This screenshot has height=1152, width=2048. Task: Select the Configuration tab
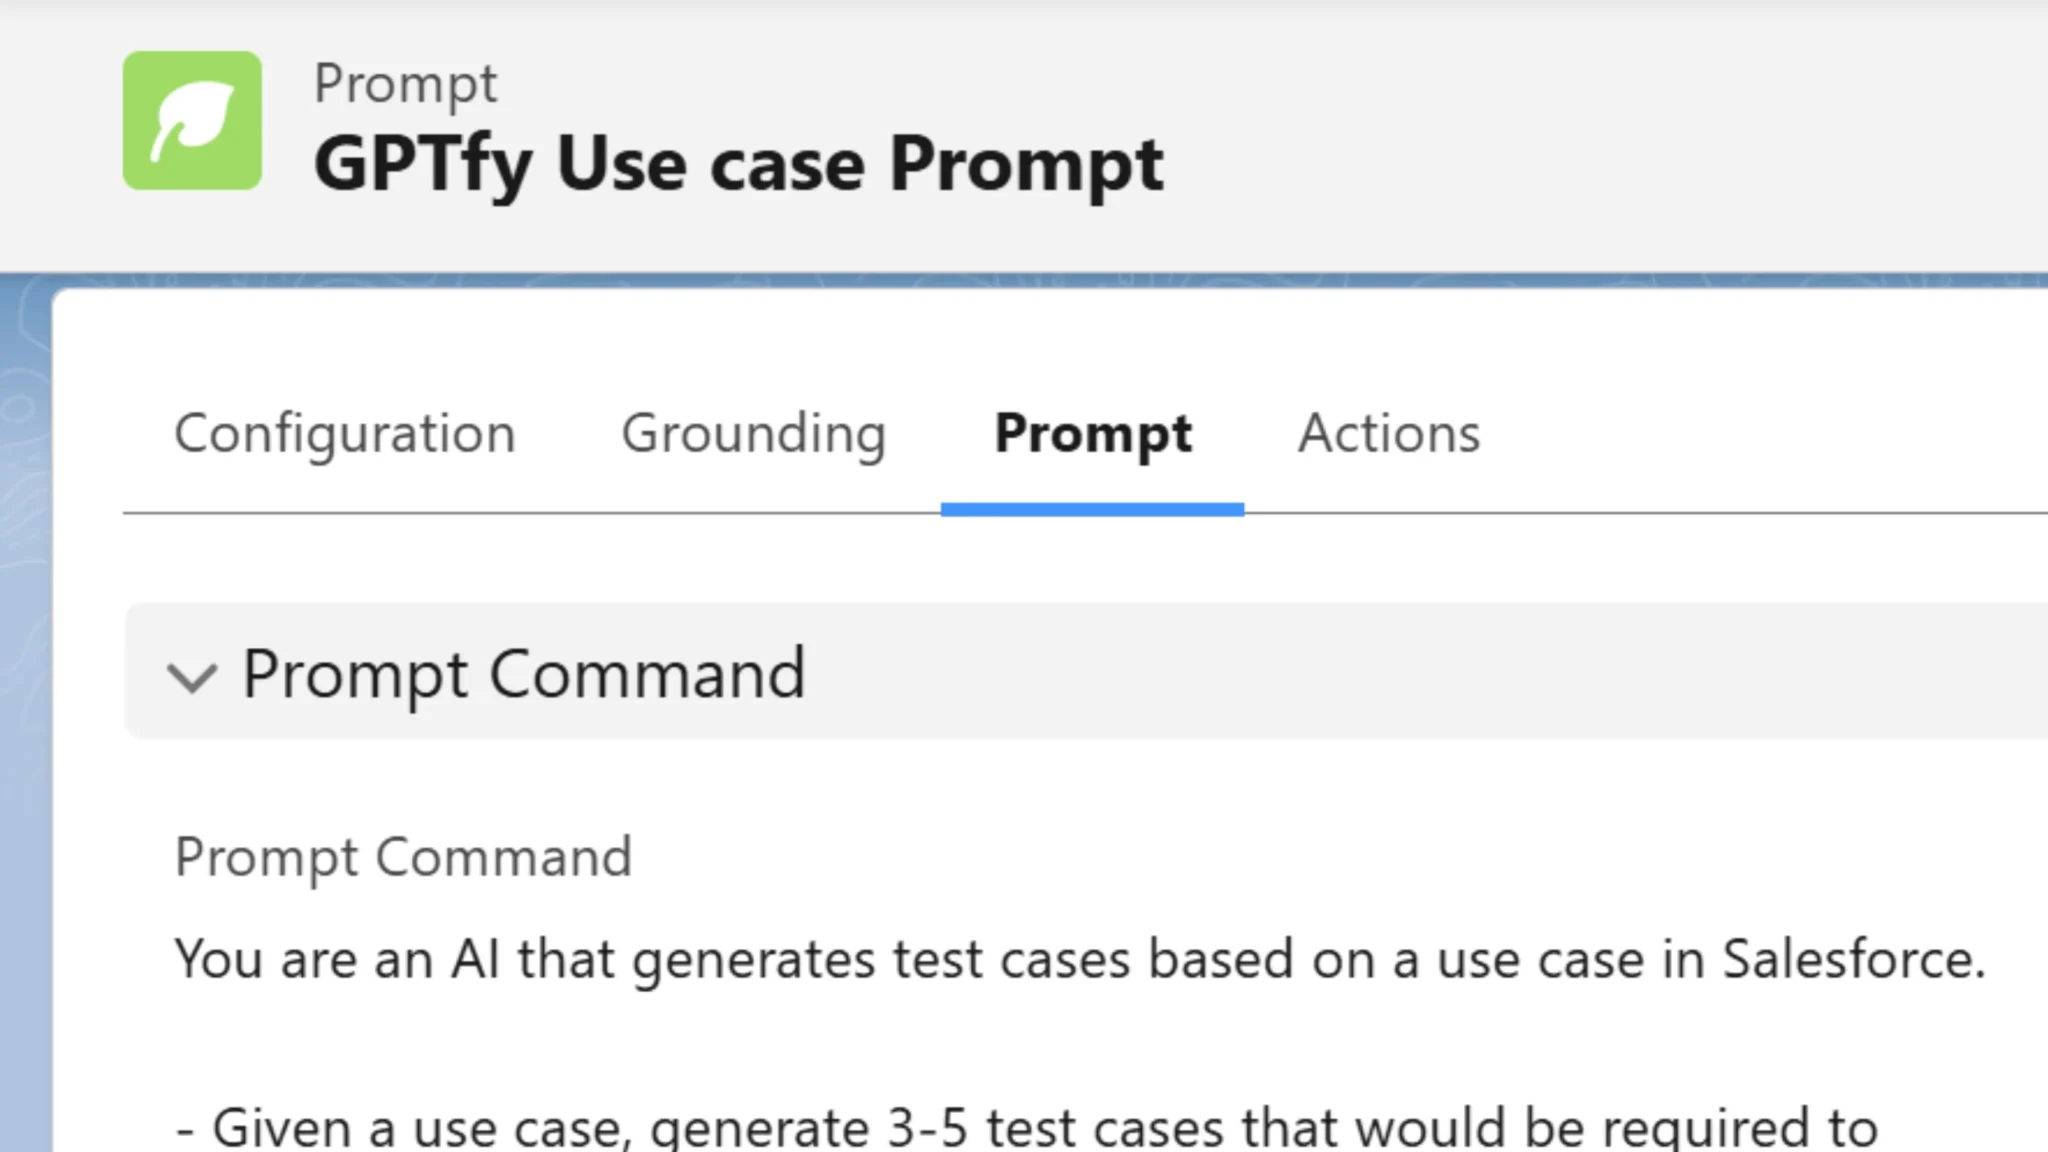345,434
